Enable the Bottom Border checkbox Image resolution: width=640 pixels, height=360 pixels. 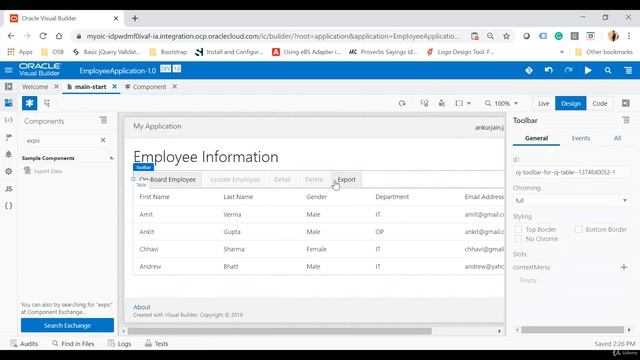[578, 229]
